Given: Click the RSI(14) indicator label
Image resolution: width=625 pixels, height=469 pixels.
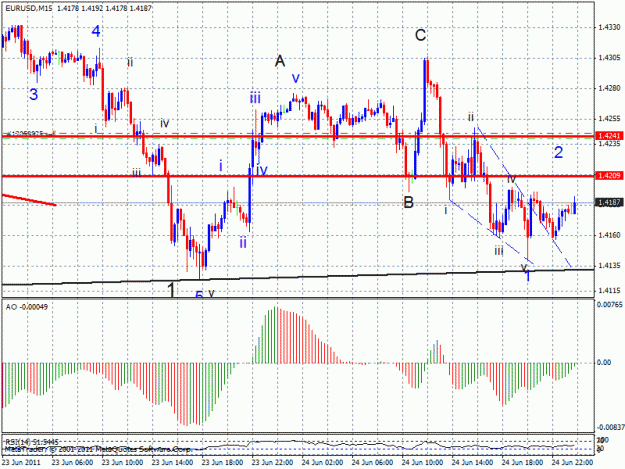Looking at the screenshot, I should coord(31,442).
